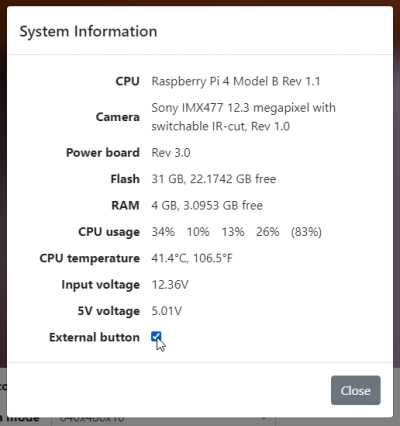This screenshot has height=426, width=400.
Task: Click the 26% CPU core usage value
Action: pos(268,232)
